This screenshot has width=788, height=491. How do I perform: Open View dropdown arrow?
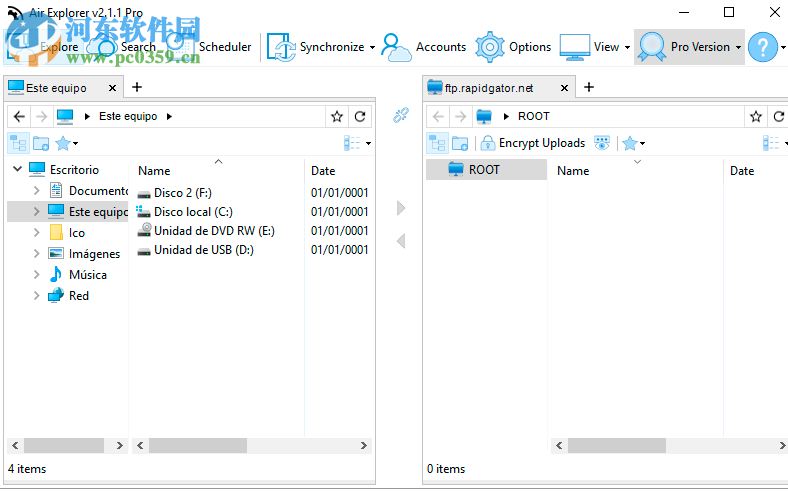click(x=627, y=47)
